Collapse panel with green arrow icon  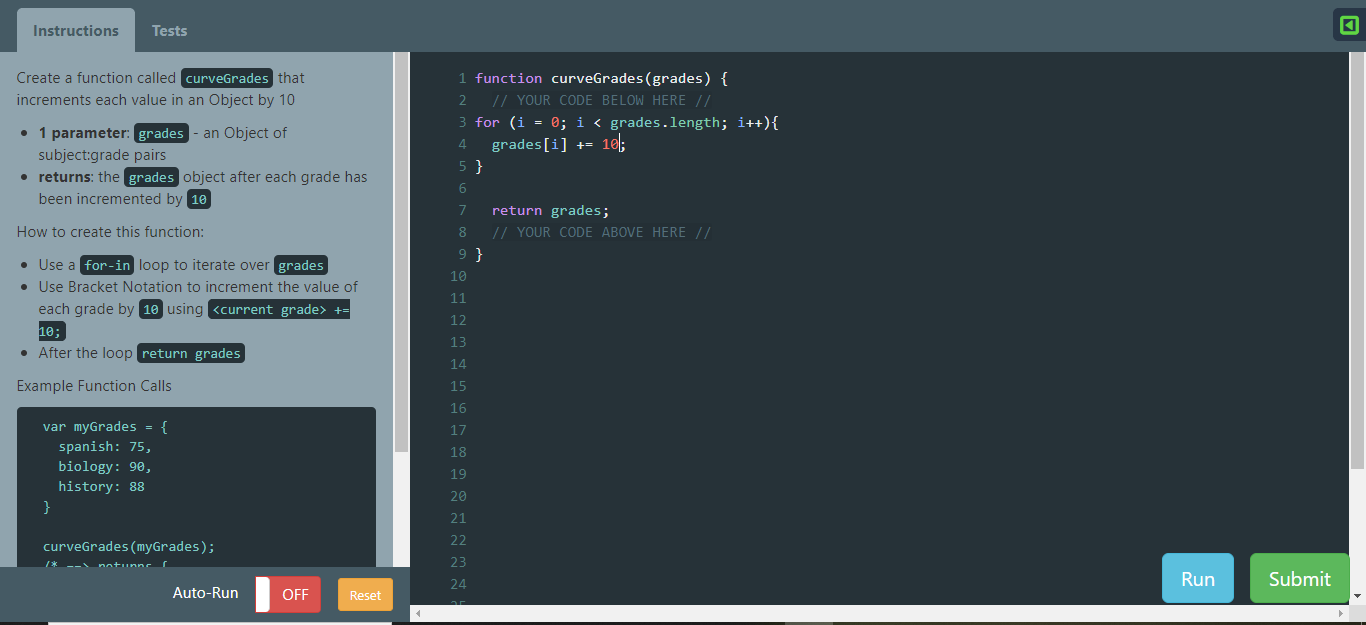(1349, 25)
